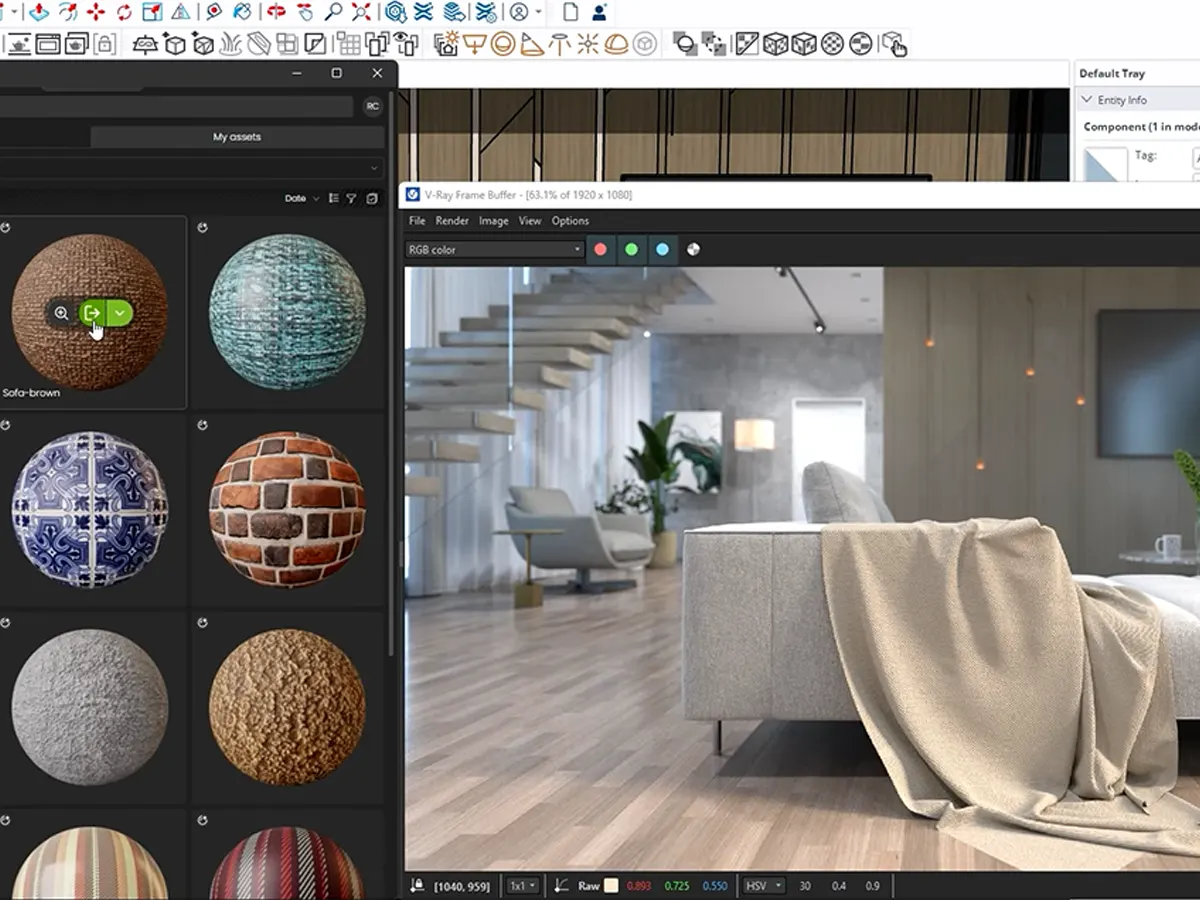This screenshot has width=1200, height=900.
Task: Click the magnifier preview icon on Sofa-brown
Action: tap(62, 313)
